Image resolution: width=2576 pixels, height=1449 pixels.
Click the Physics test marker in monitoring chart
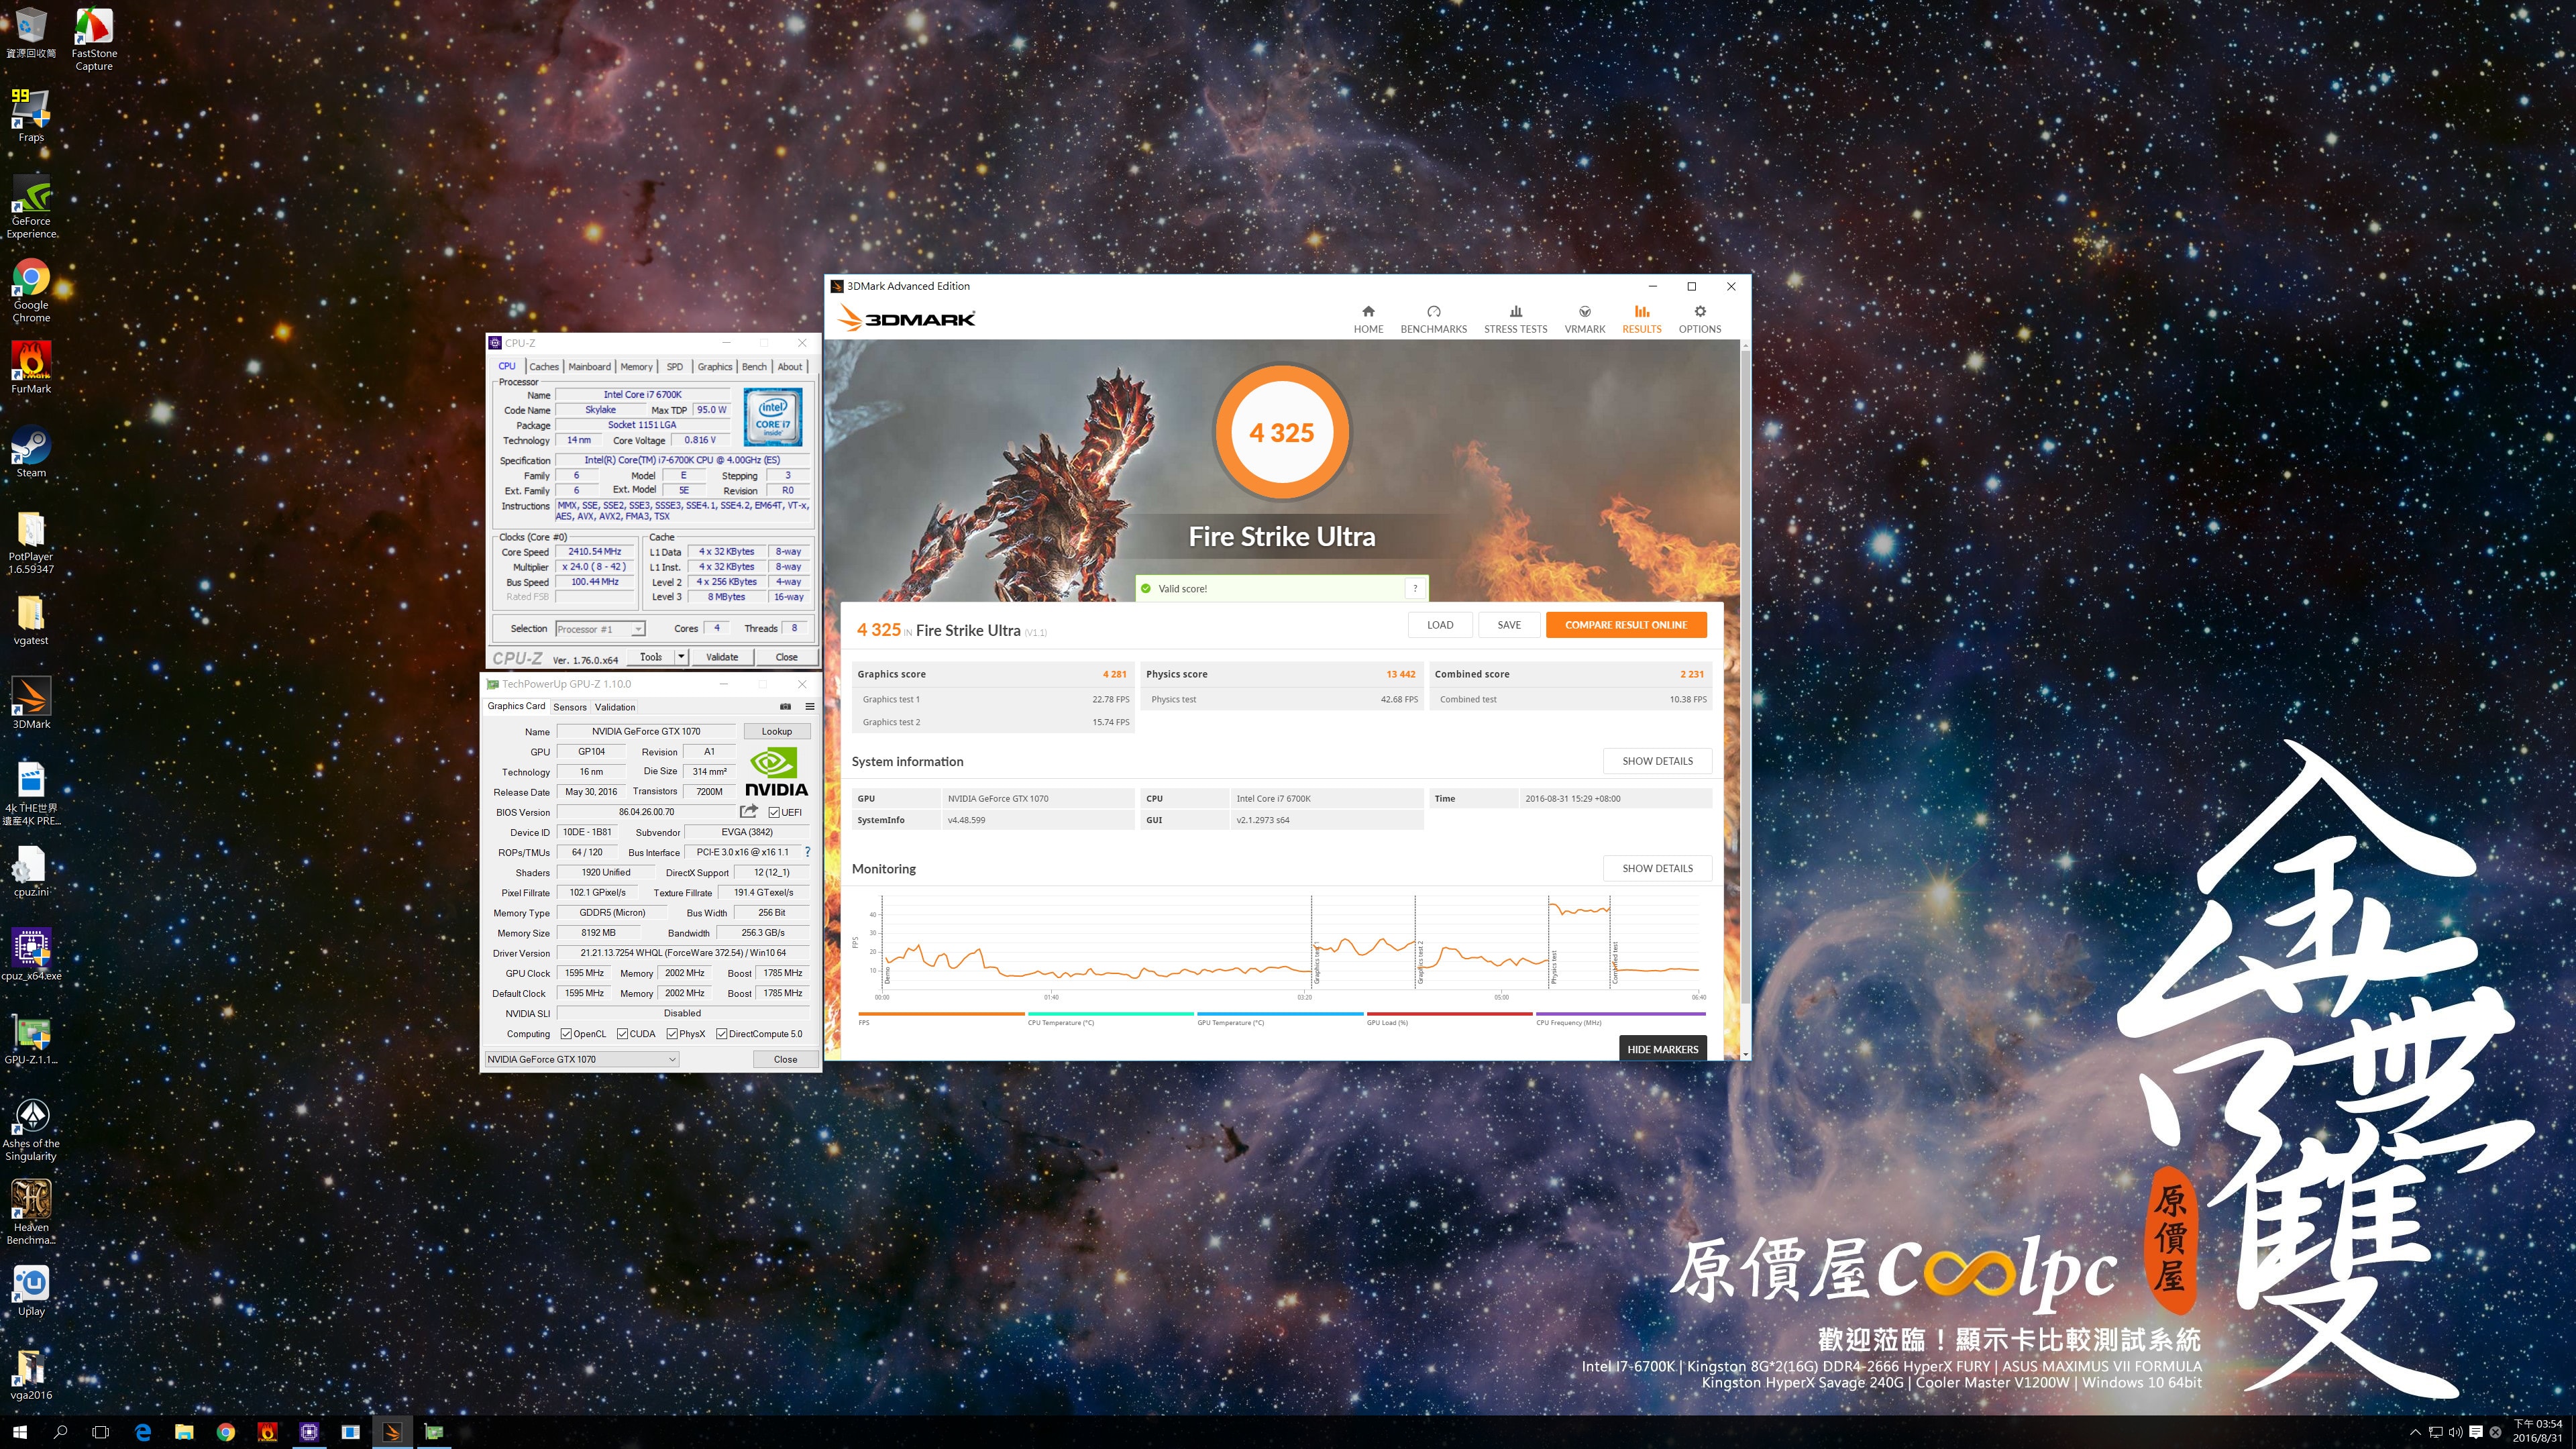(1553, 968)
